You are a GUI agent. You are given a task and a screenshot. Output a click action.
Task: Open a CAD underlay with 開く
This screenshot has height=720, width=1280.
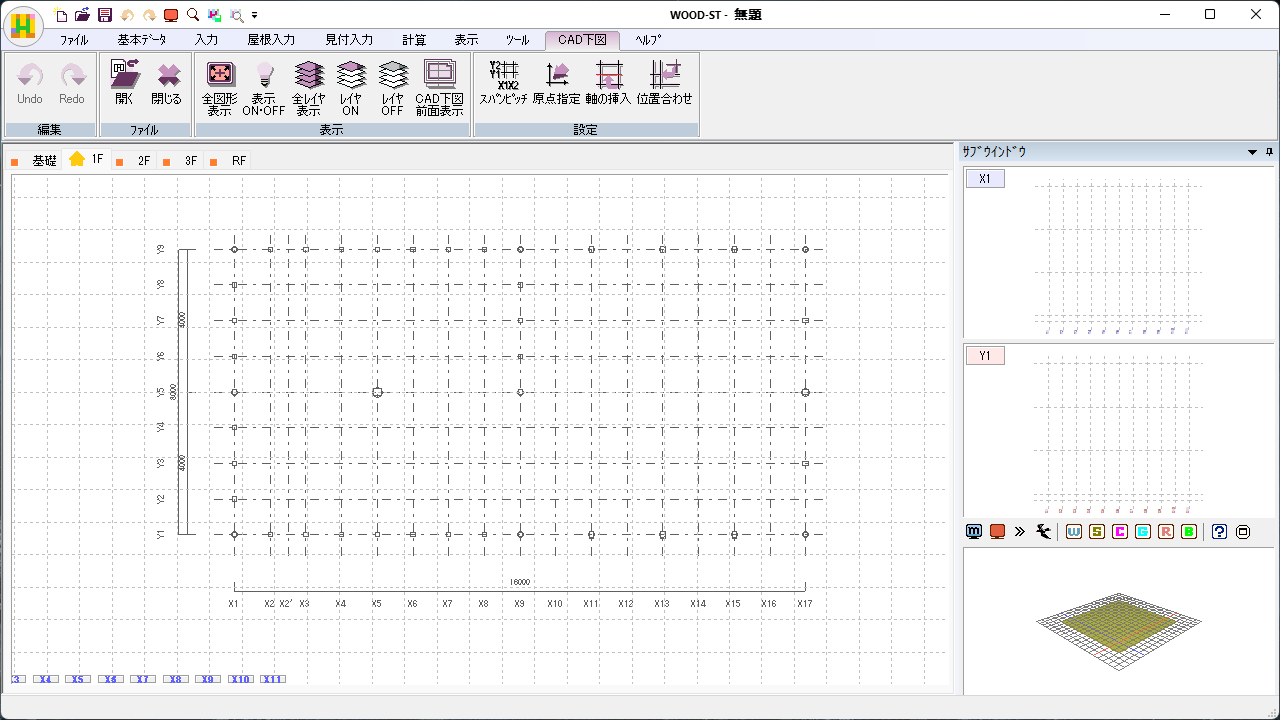coord(124,76)
